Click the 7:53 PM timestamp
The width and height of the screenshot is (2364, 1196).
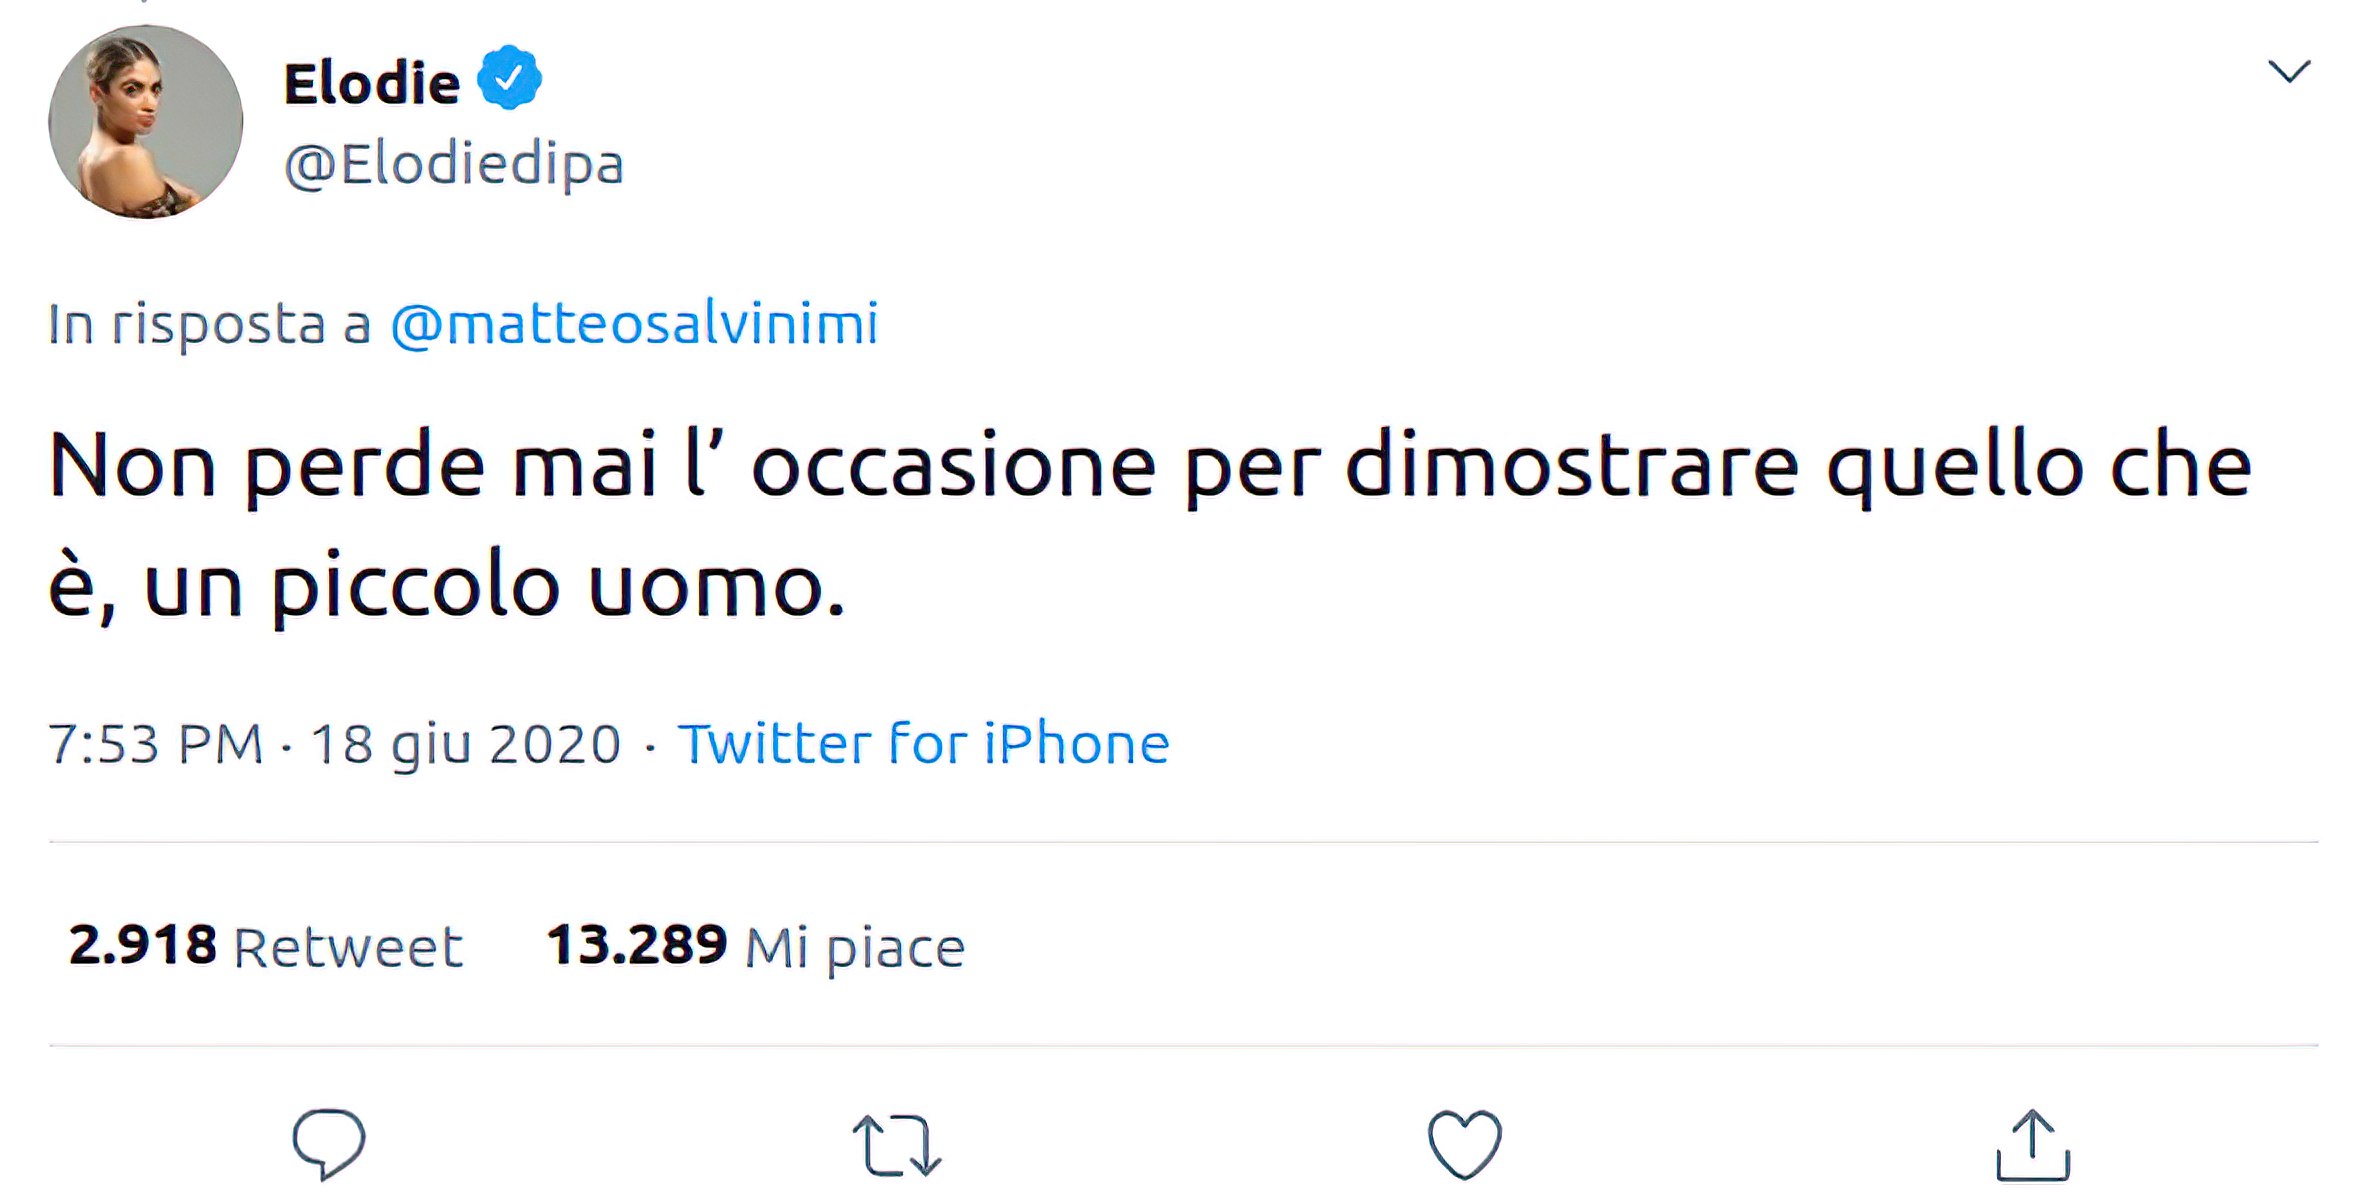(156, 745)
